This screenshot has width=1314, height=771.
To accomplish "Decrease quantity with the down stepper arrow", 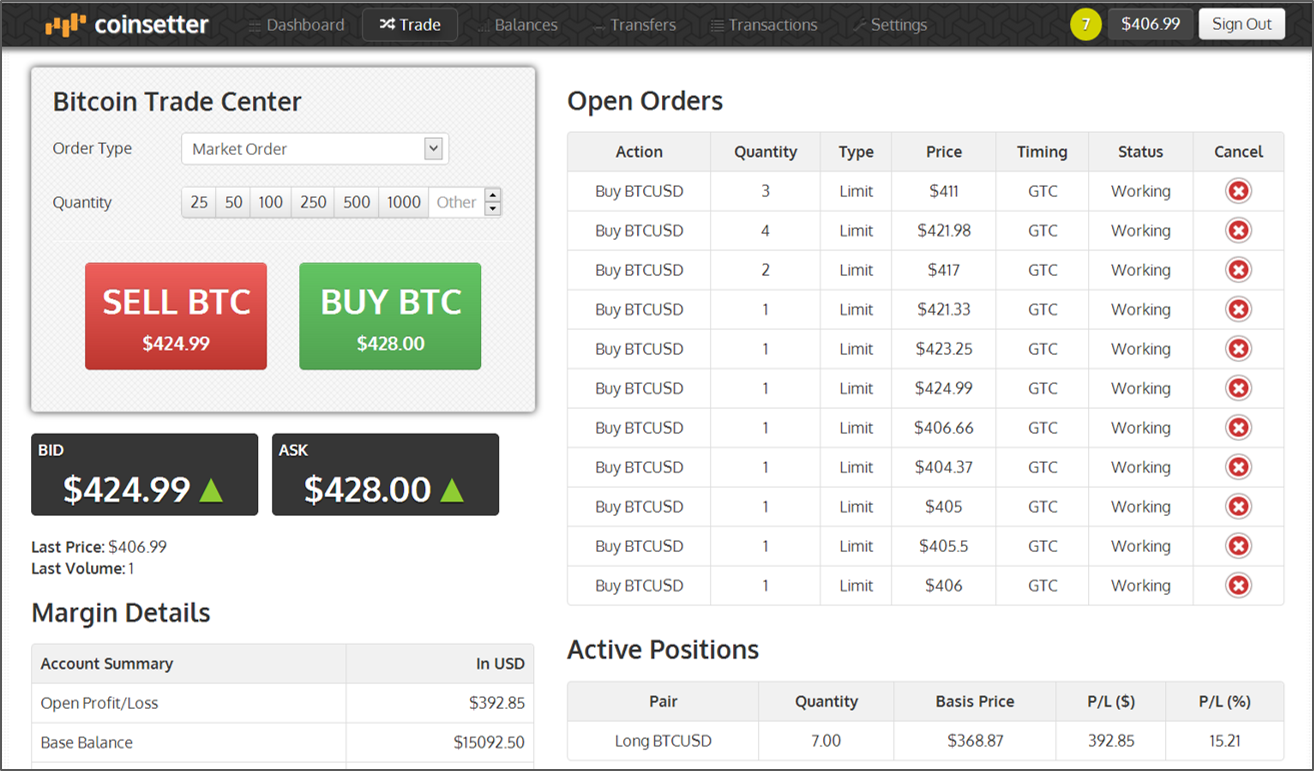I will (x=493, y=209).
